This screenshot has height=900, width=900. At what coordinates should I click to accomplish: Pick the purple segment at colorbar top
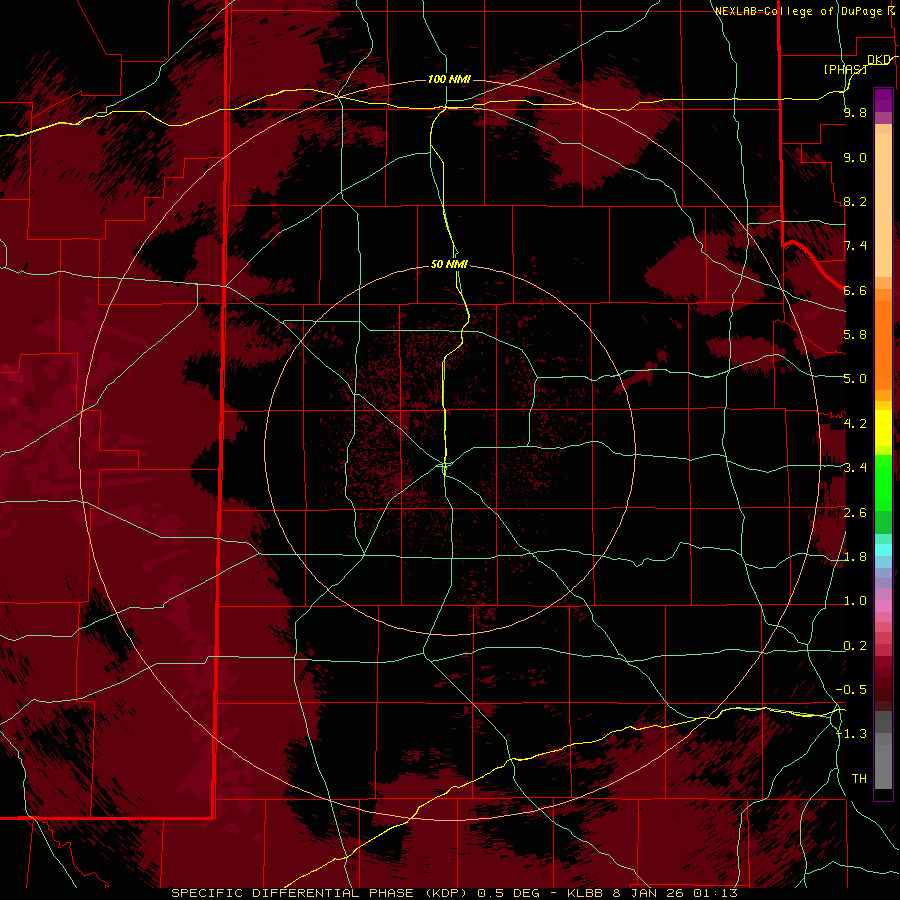point(883,100)
